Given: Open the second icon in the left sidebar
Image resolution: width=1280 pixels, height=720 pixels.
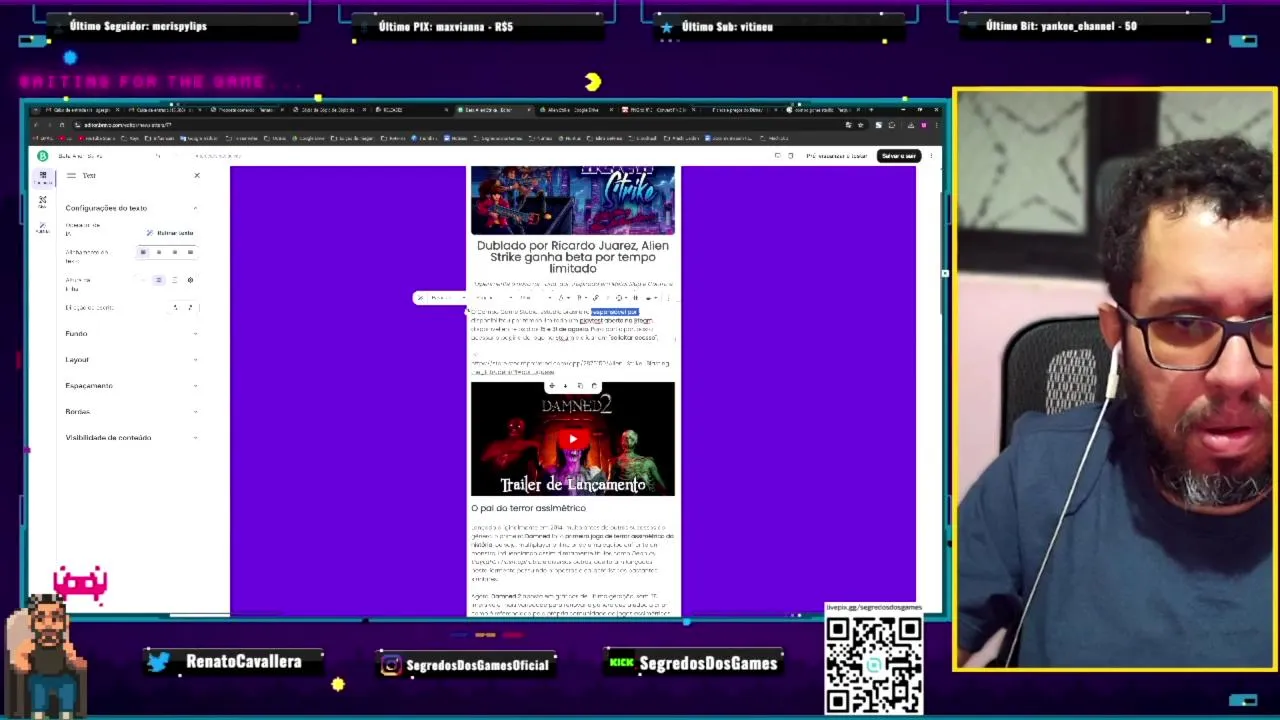Looking at the screenshot, I should click(43, 201).
